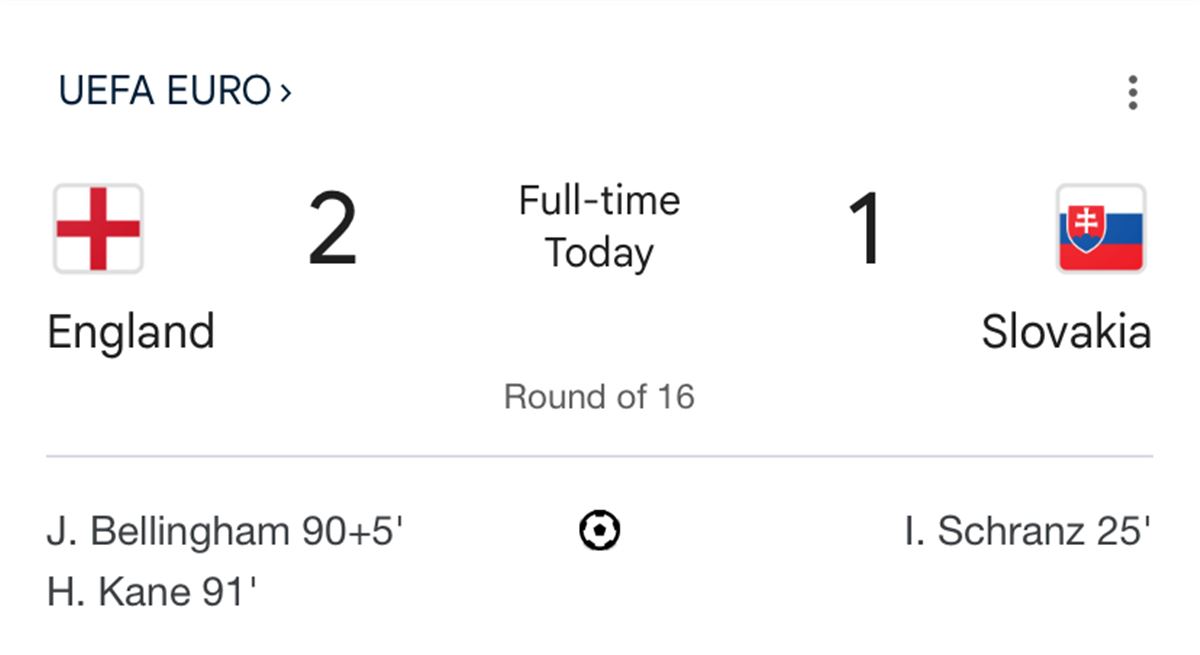Select I. Schranz 25' goal entry
1200x655 pixels.
point(1028,531)
